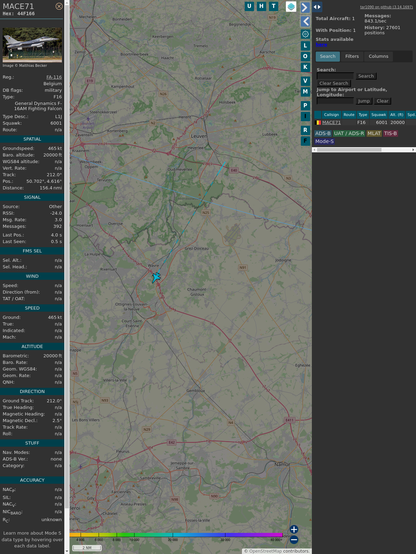Click the TIS-B legend label
The height and width of the screenshot is (554, 416).
(390, 134)
